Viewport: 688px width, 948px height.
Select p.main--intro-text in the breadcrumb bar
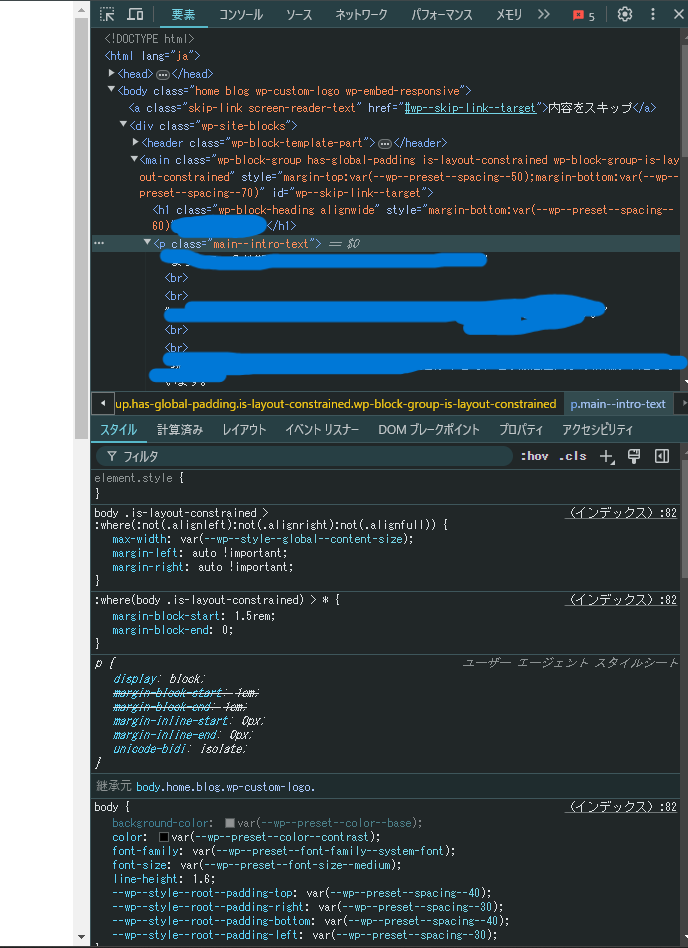click(x=617, y=404)
